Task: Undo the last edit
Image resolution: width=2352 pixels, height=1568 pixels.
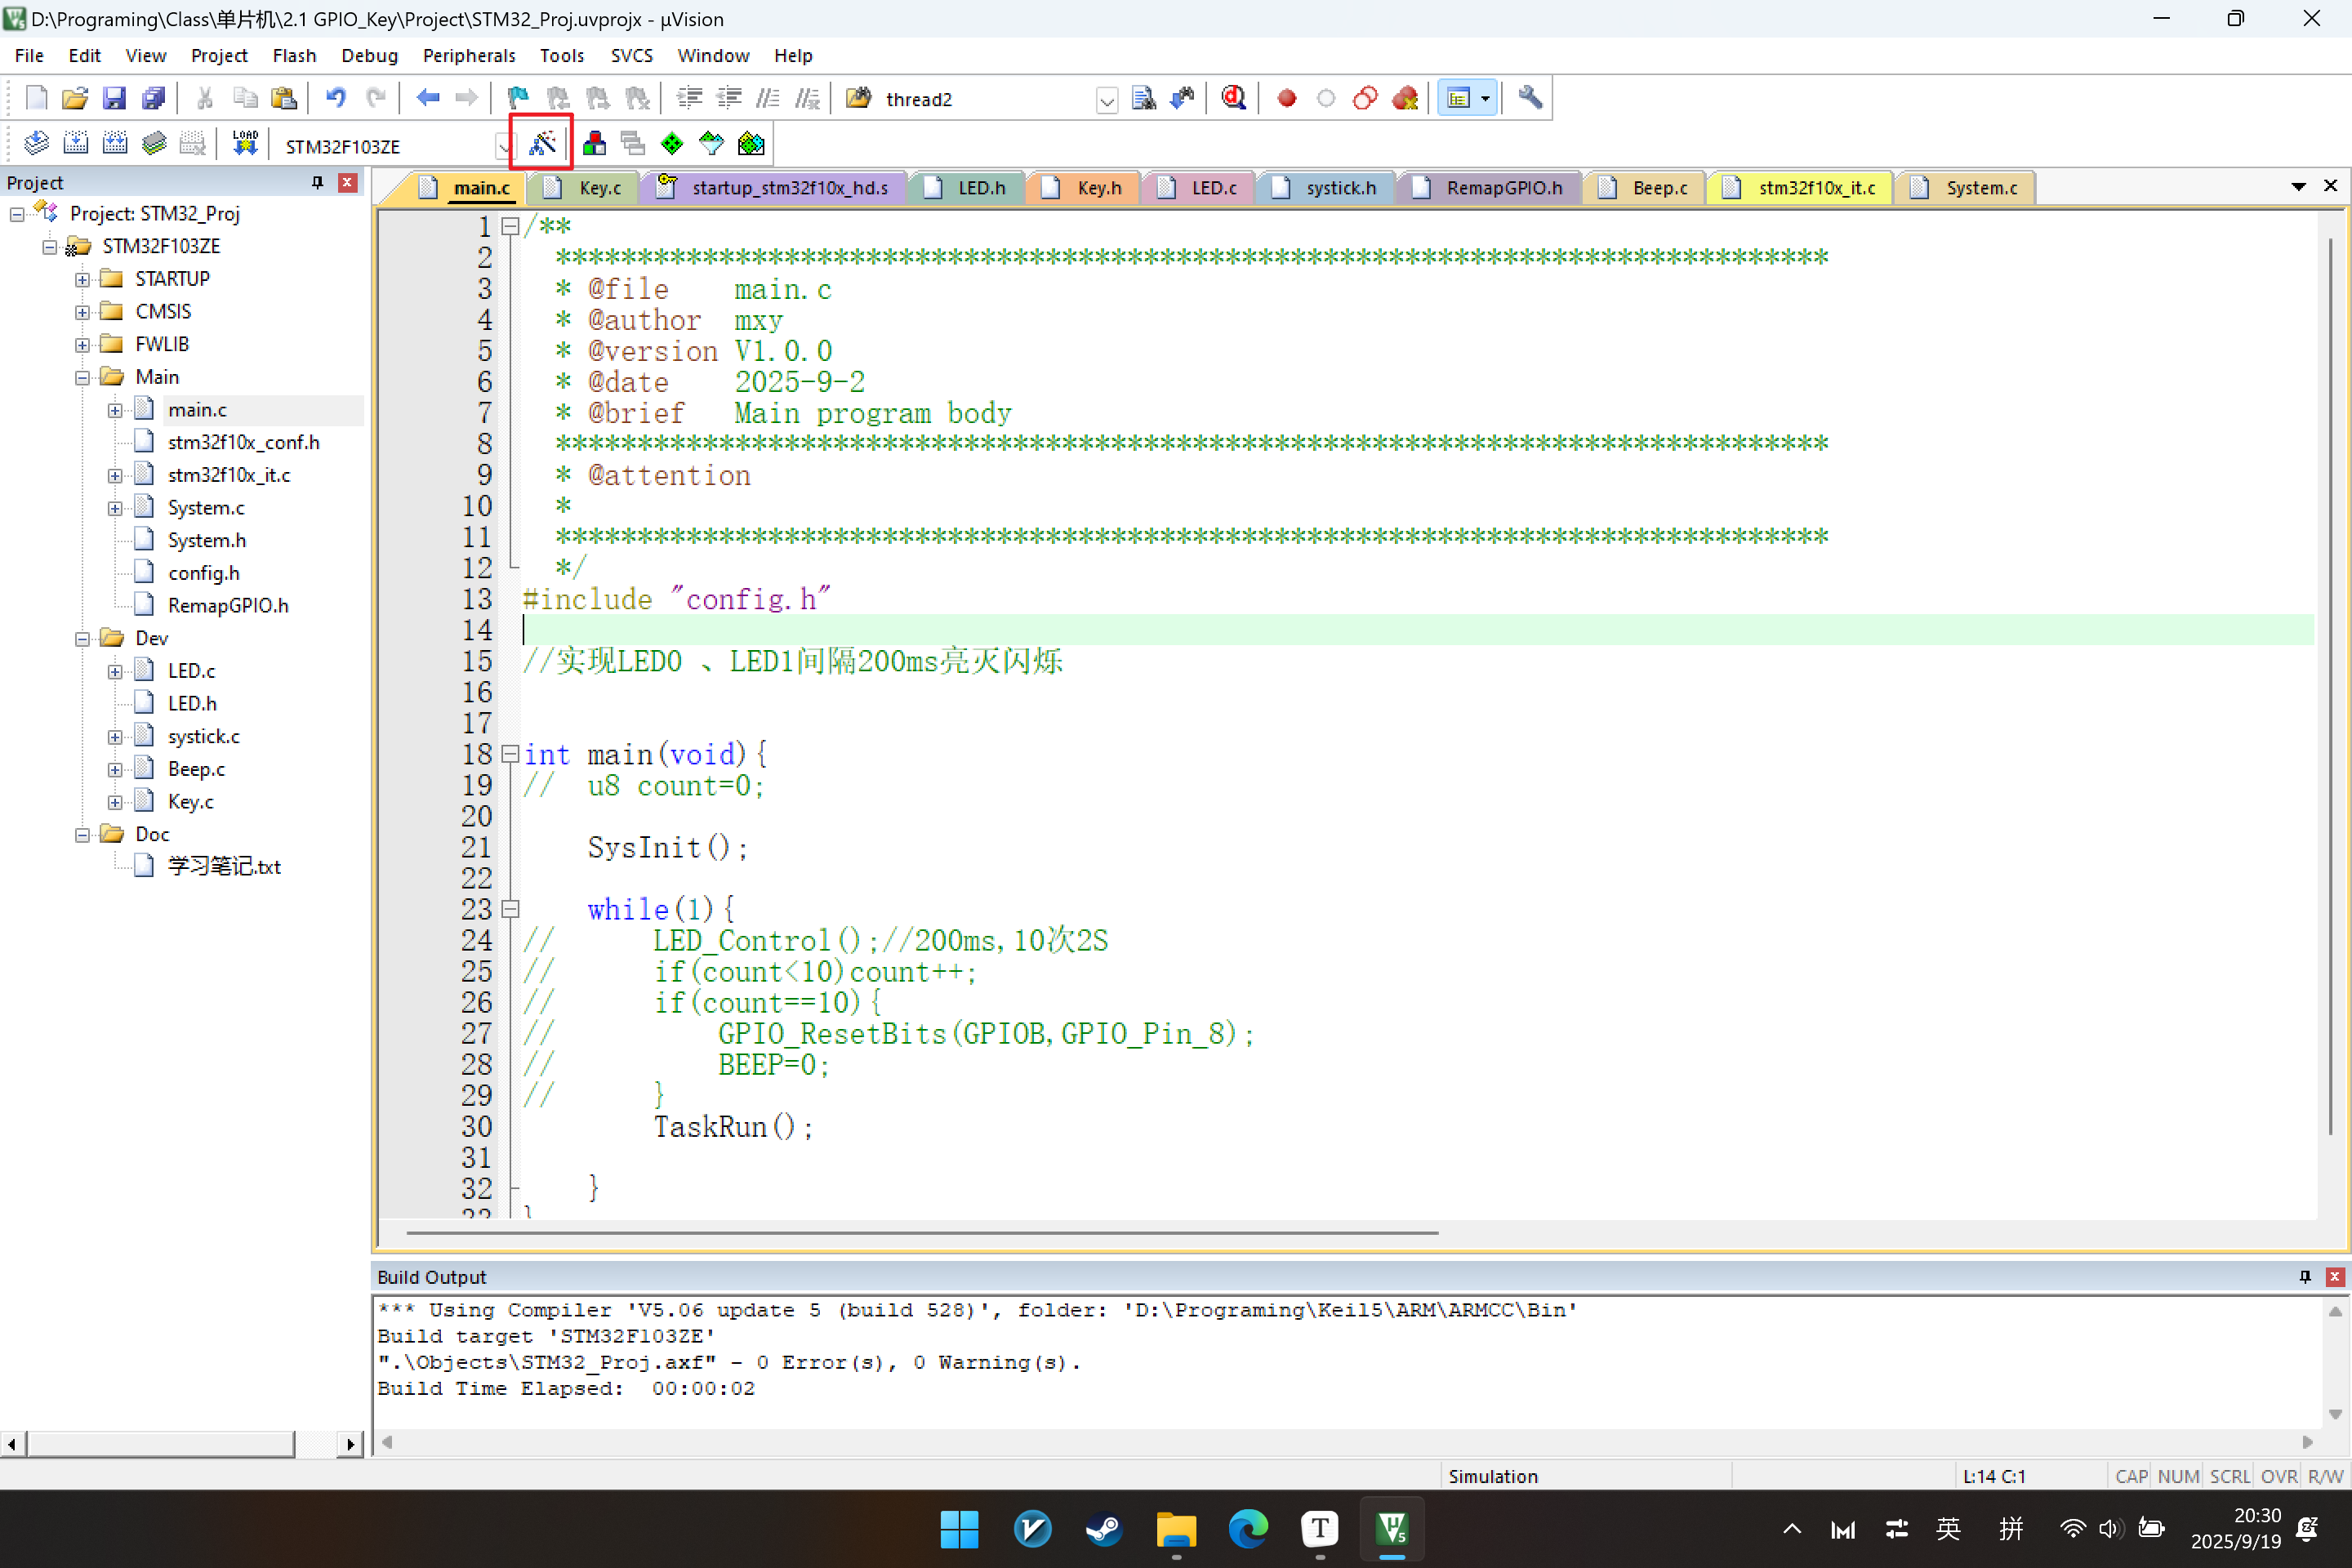Action: 336,98
